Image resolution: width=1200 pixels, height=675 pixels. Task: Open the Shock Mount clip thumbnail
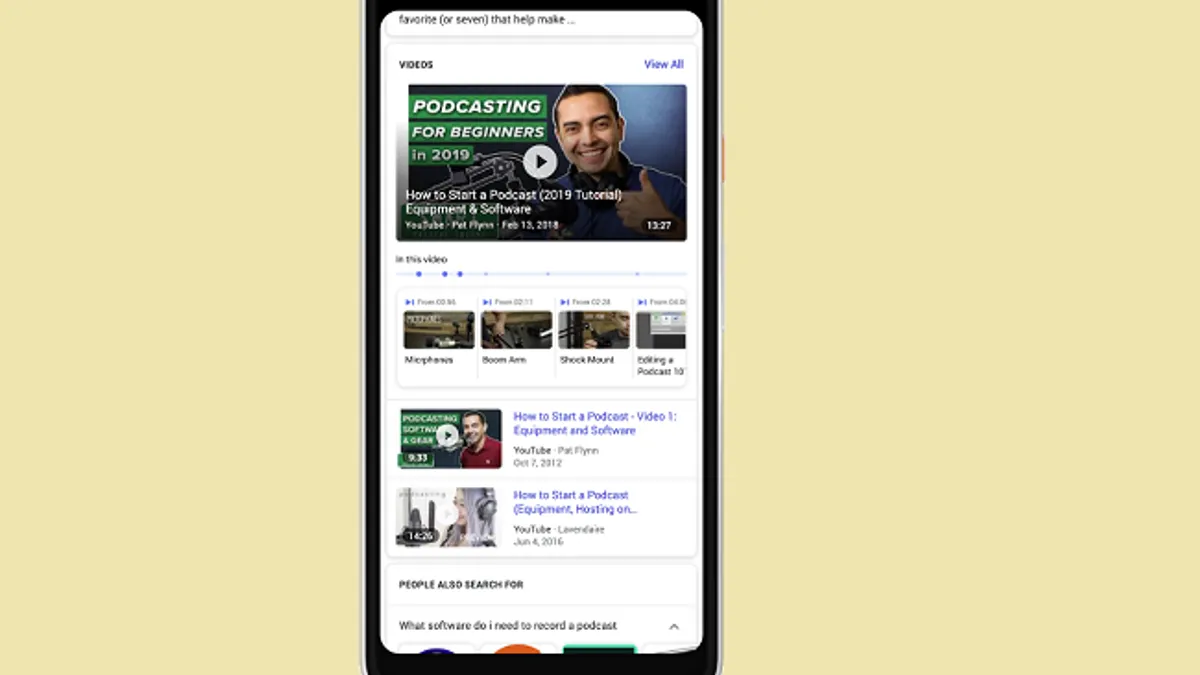tap(594, 330)
